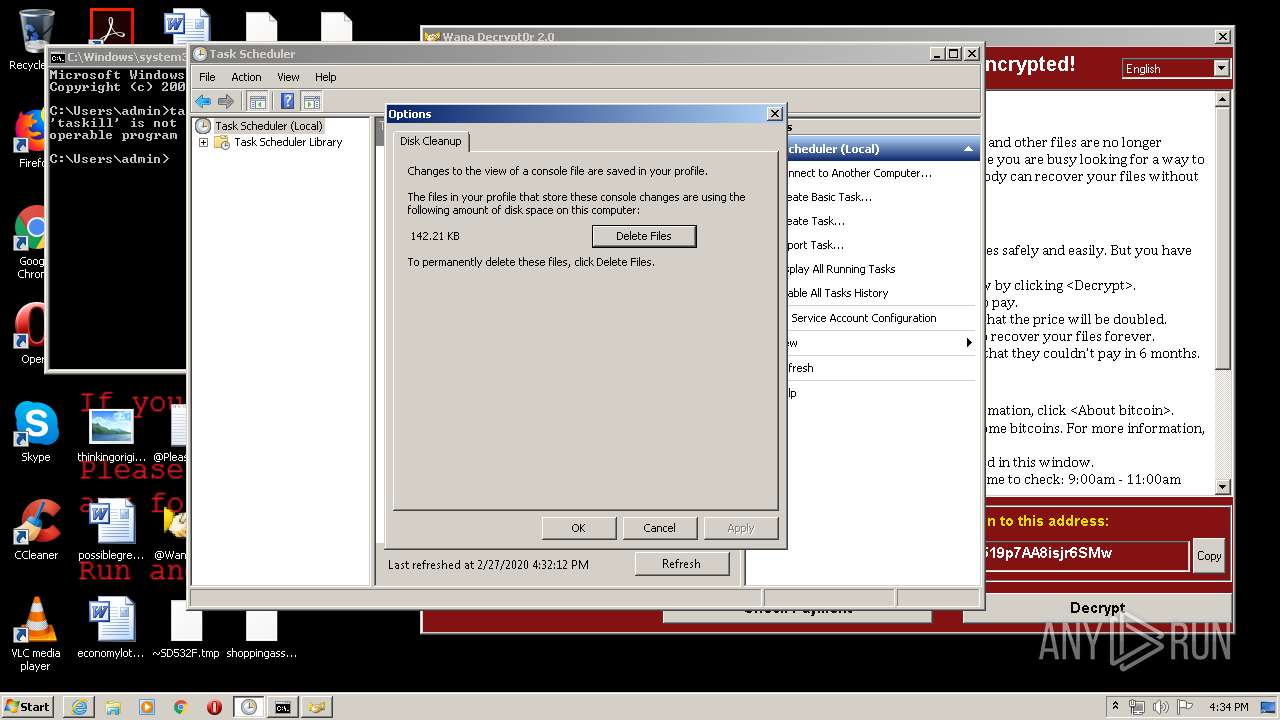Open Internet Explorer from taskbar
Image resolution: width=1280 pixels, height=720 pixels.
pyautogui.click(x=79, y=707)
